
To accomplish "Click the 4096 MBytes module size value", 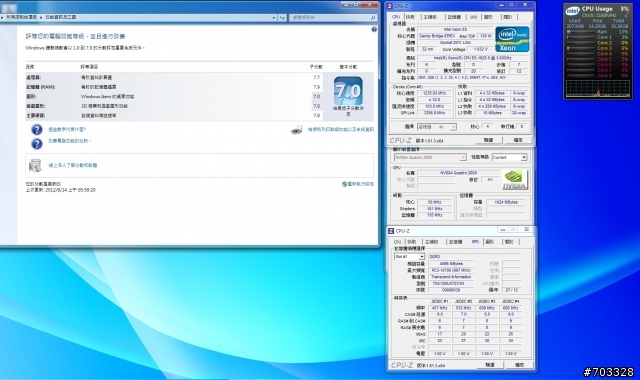I will [451, 264].
